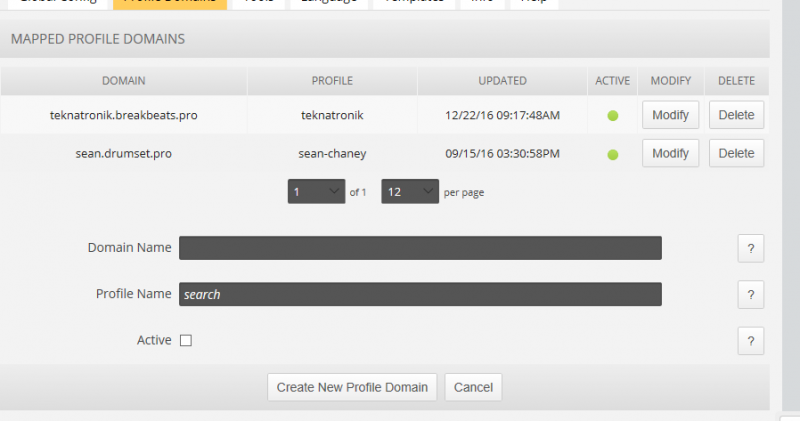This screenshot has height=421, width=800.
Task: Modify the teknatronik.breakbeats.pro domain
Action: [670, 115]
